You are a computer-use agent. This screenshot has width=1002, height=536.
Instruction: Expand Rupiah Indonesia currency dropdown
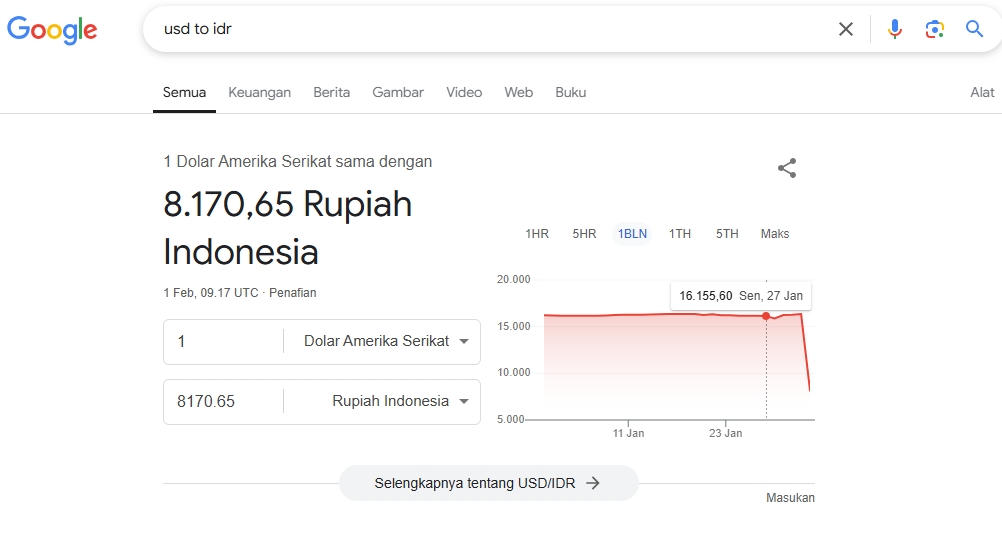[x=400, y=401]
